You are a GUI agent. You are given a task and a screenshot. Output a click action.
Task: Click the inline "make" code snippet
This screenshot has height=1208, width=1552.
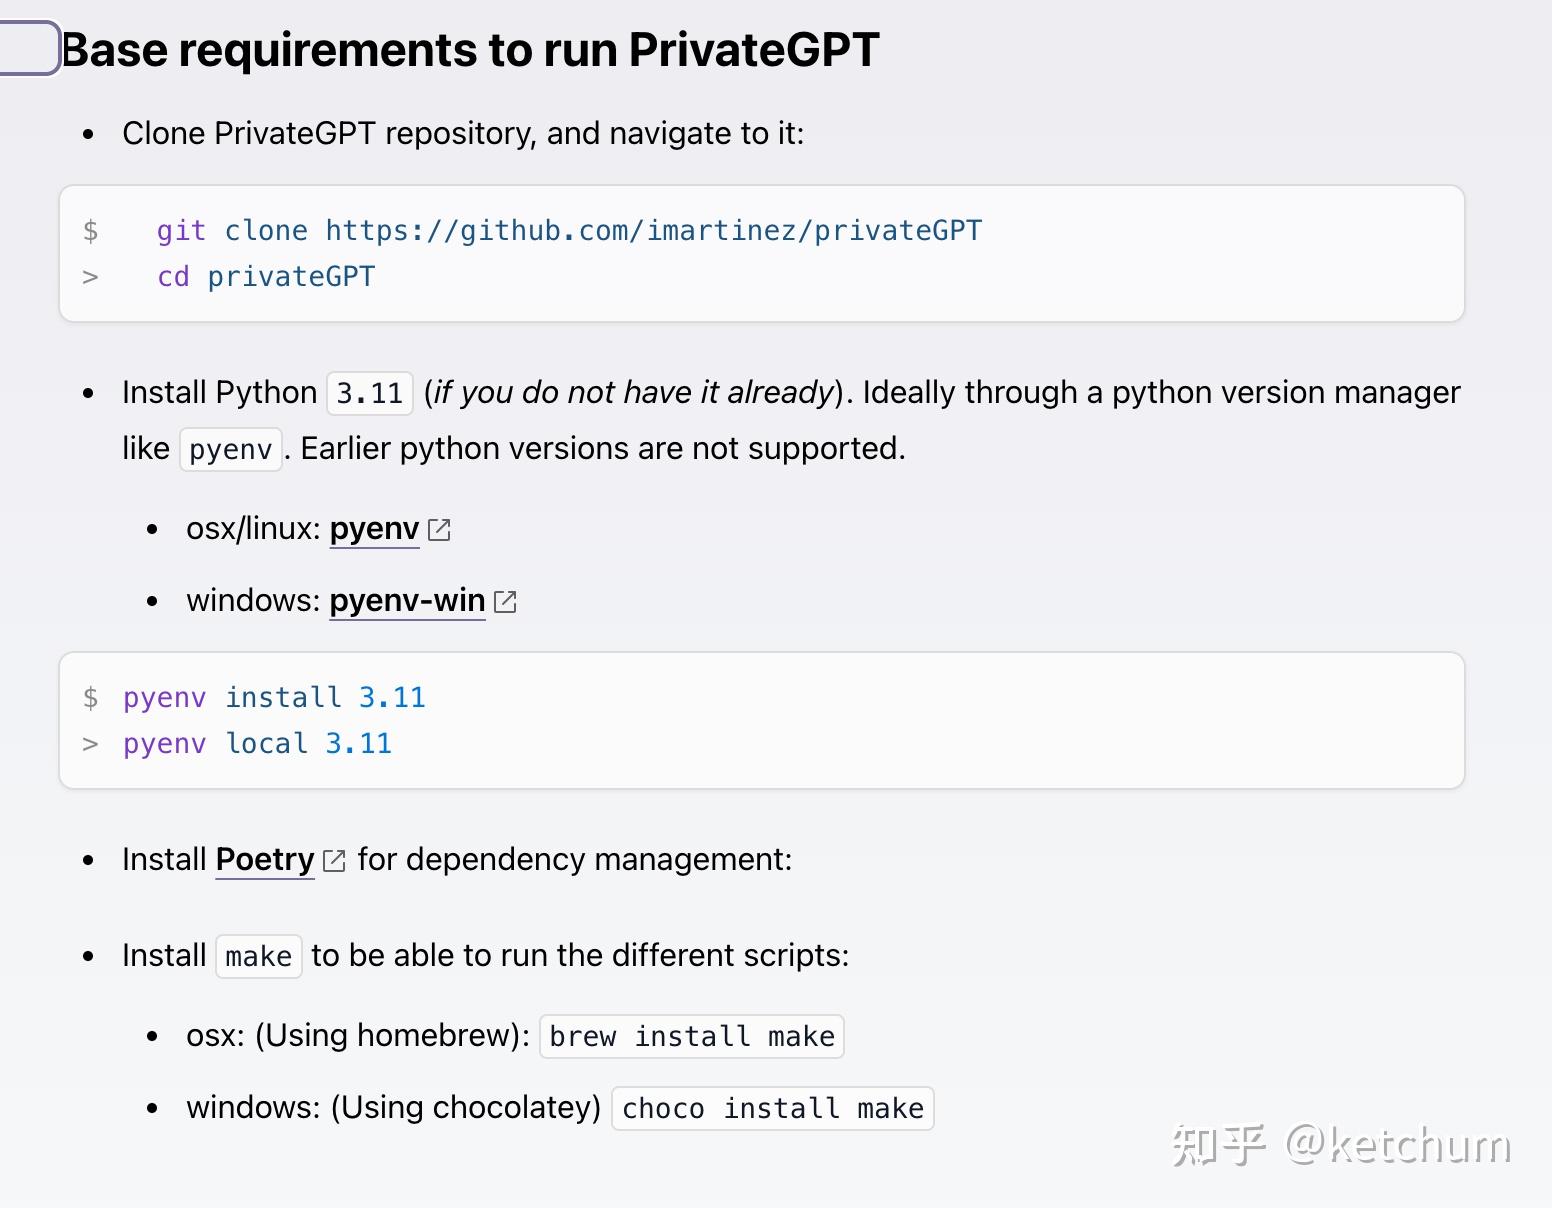258,957
